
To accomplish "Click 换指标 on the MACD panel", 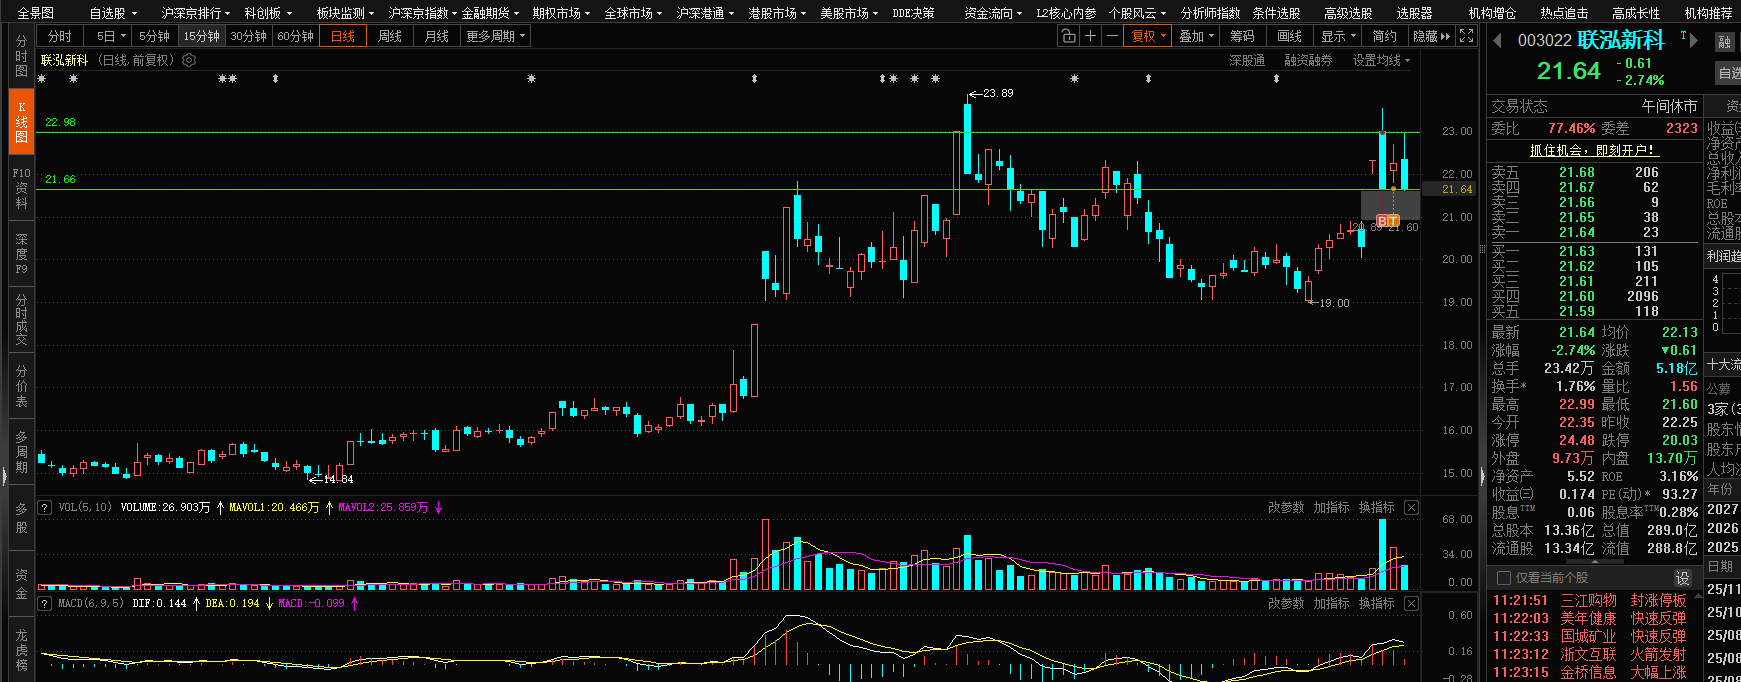I will [1376, 604].
